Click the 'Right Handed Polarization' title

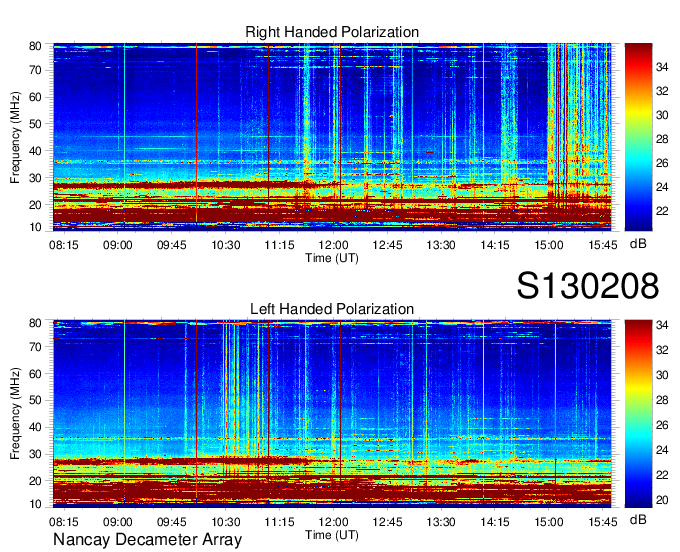tap(332, 32)
